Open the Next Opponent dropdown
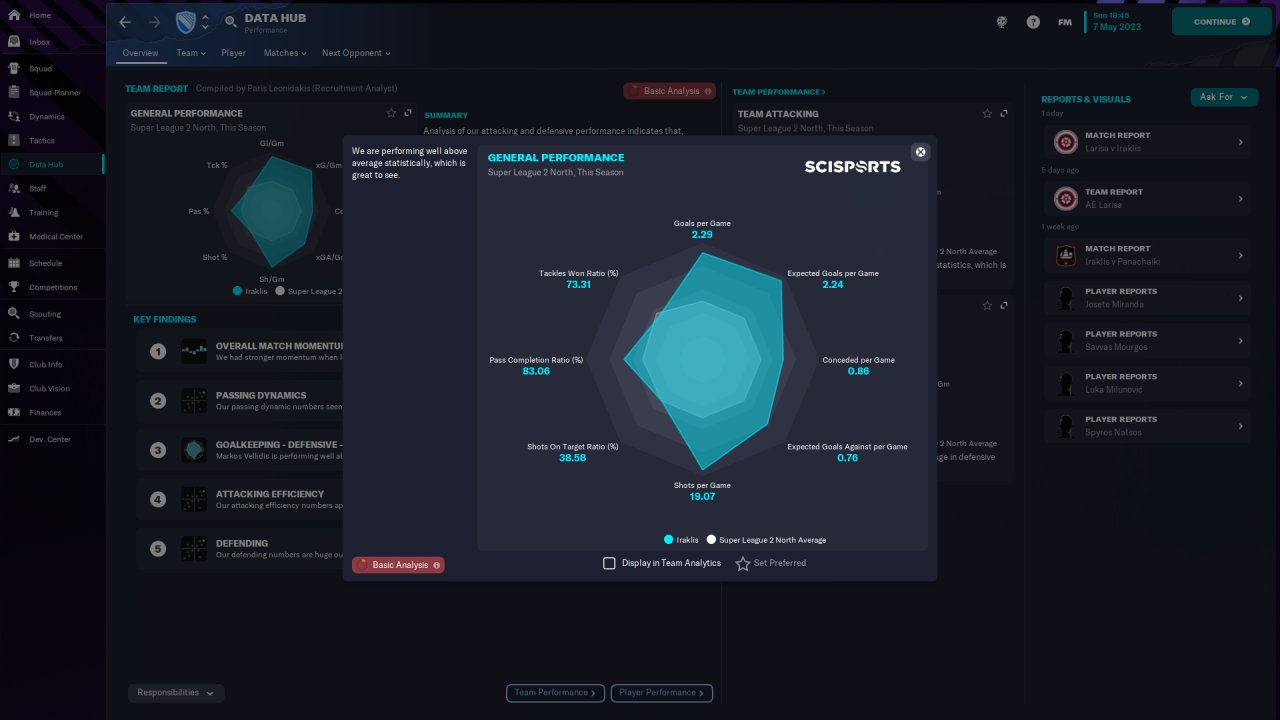The image size is (1280, 720). tap(356, 53)
